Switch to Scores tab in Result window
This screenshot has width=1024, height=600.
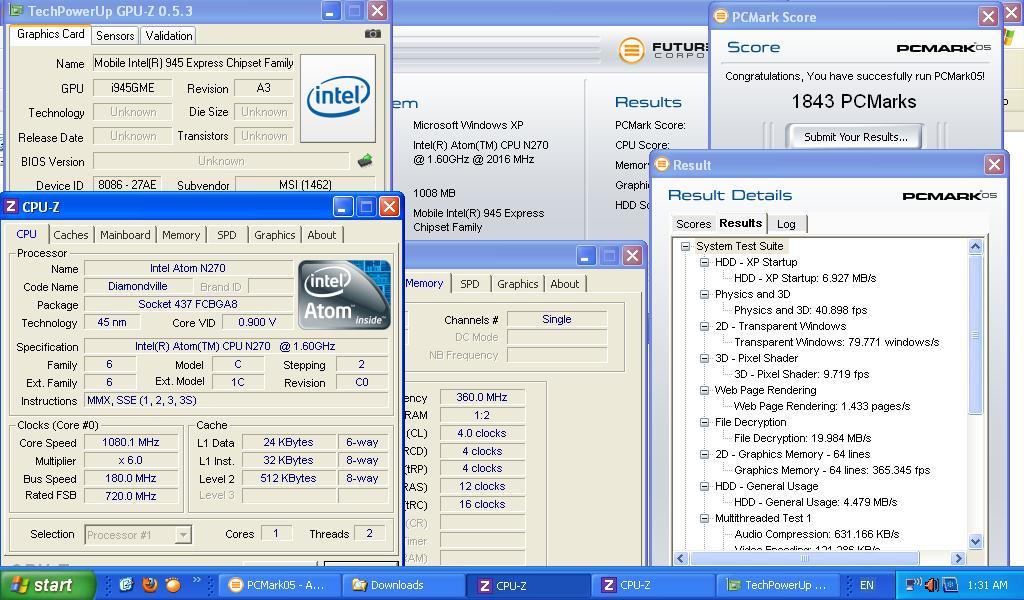point(693,224)
